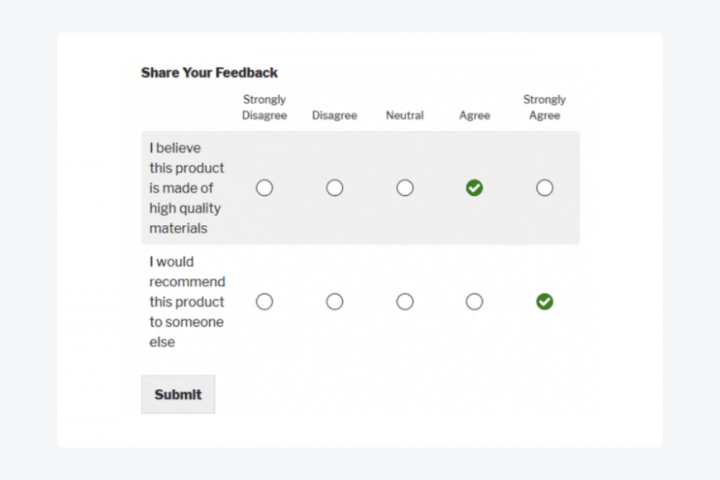Click checked Agree radio for quality materials

click(474, 188)
